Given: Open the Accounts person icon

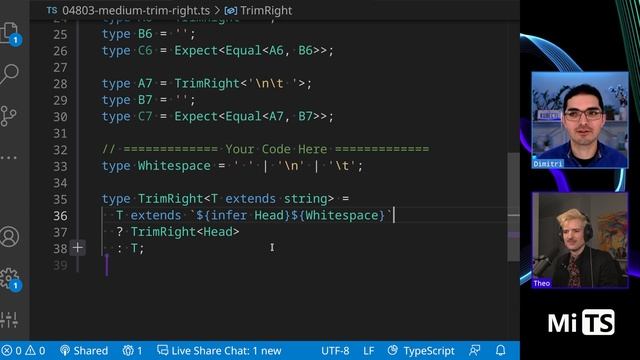Looking at the screenshot, I should pos(10,237).
